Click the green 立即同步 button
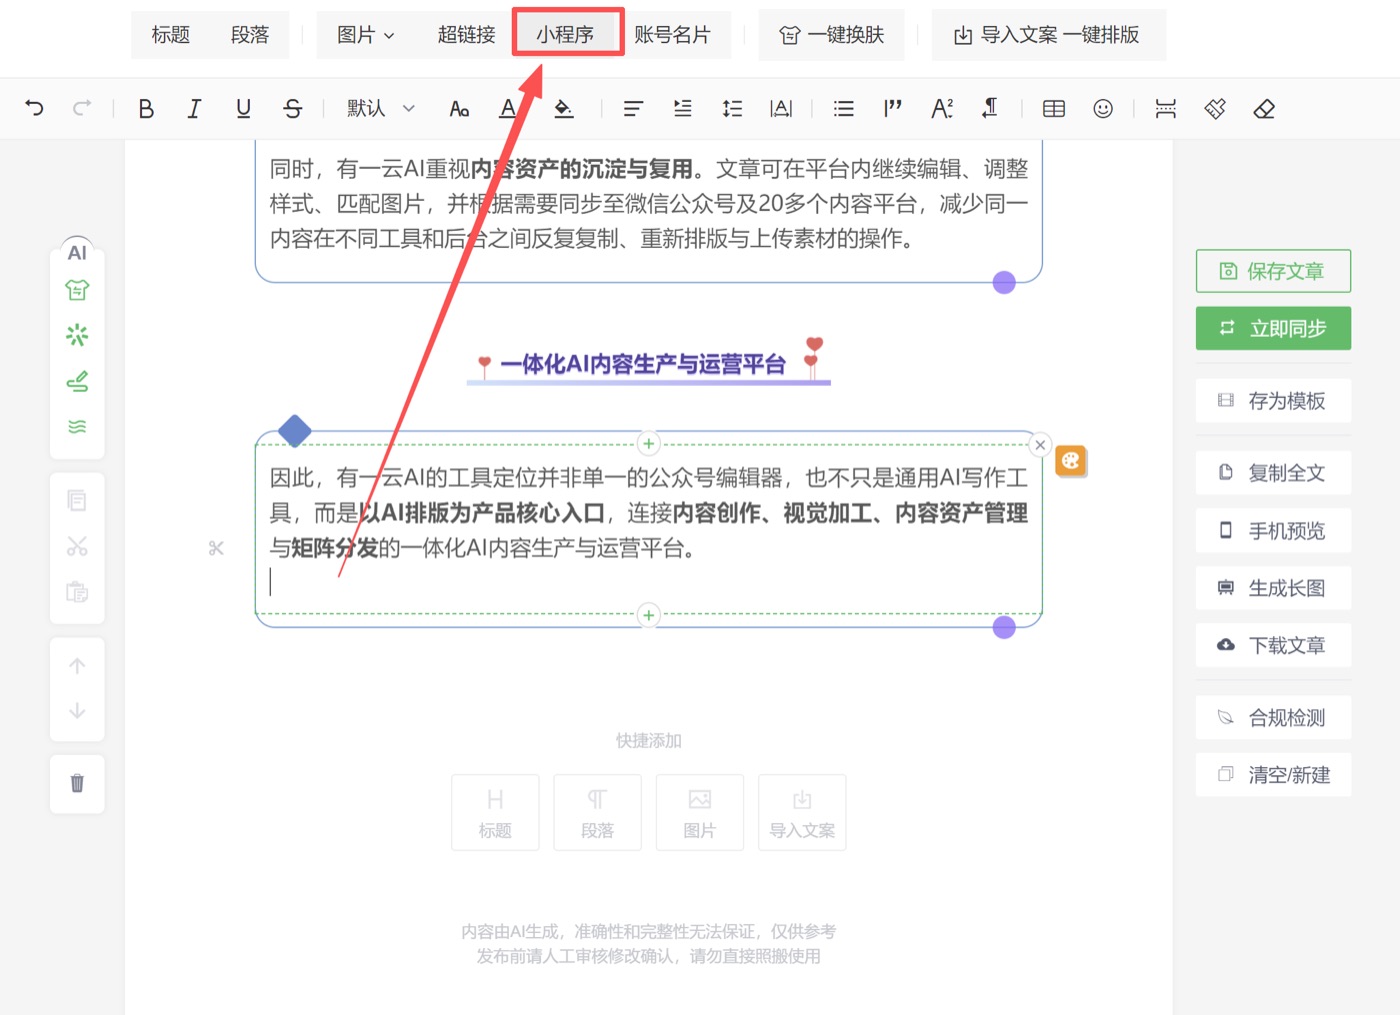Image resolution: width=1400 pixels, height=1015 pixels. (1273, 328)
